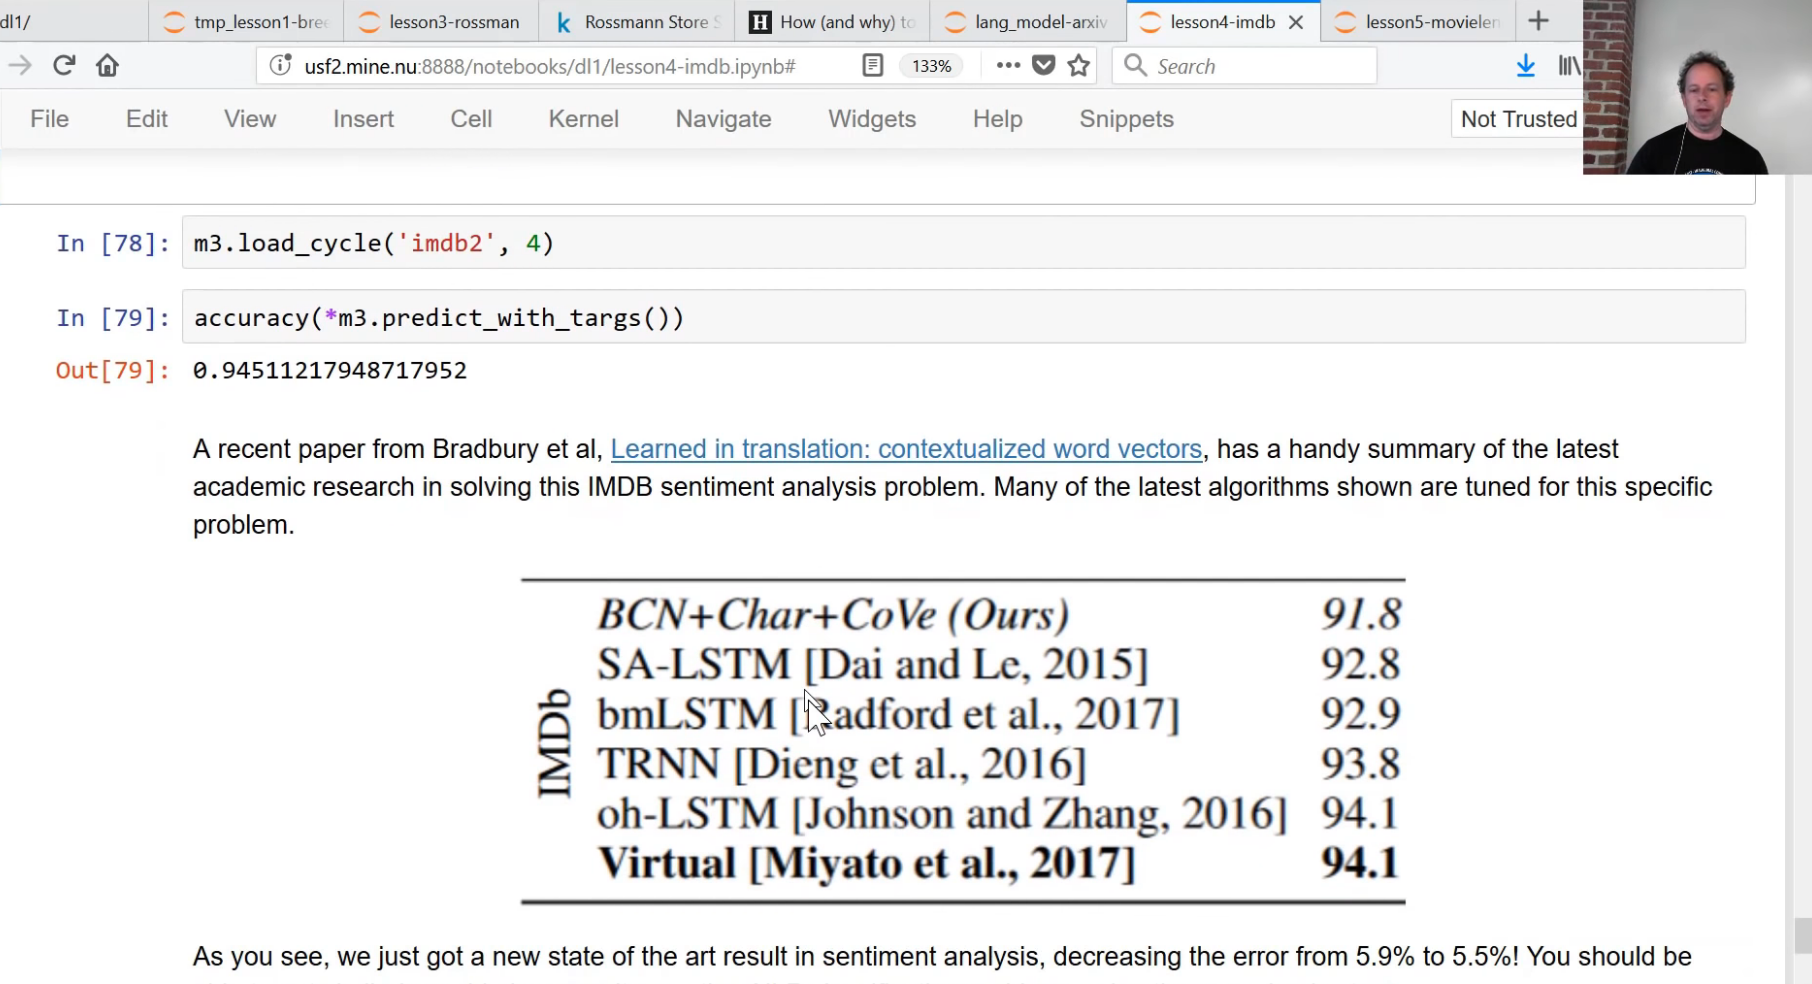Click the browser Search input field

(1260, 66)
